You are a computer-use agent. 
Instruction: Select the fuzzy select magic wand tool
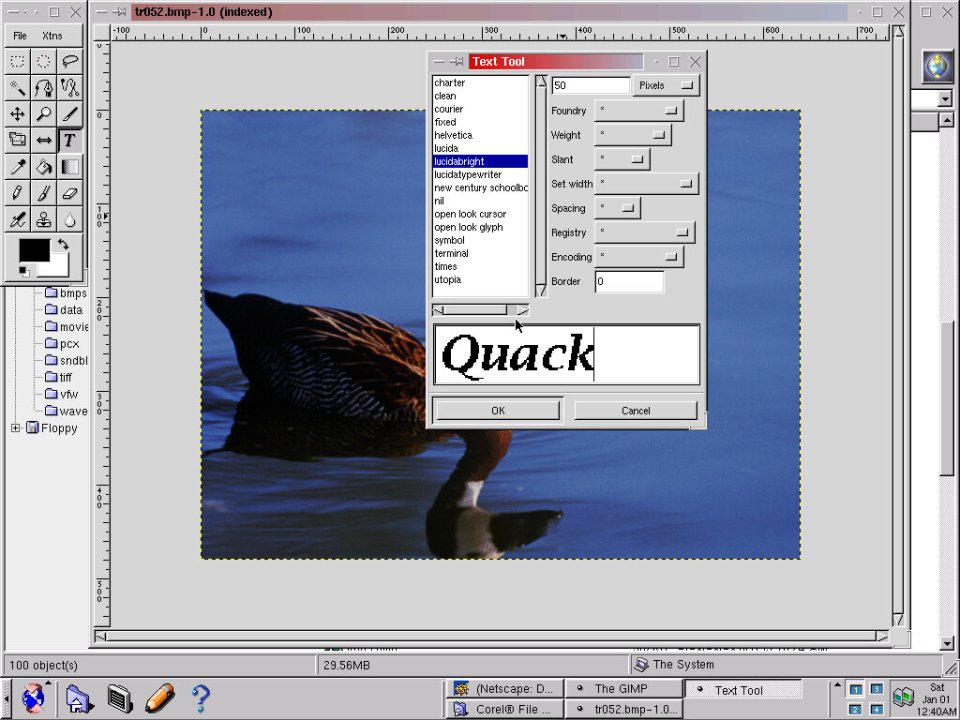(x=18, y=88)
